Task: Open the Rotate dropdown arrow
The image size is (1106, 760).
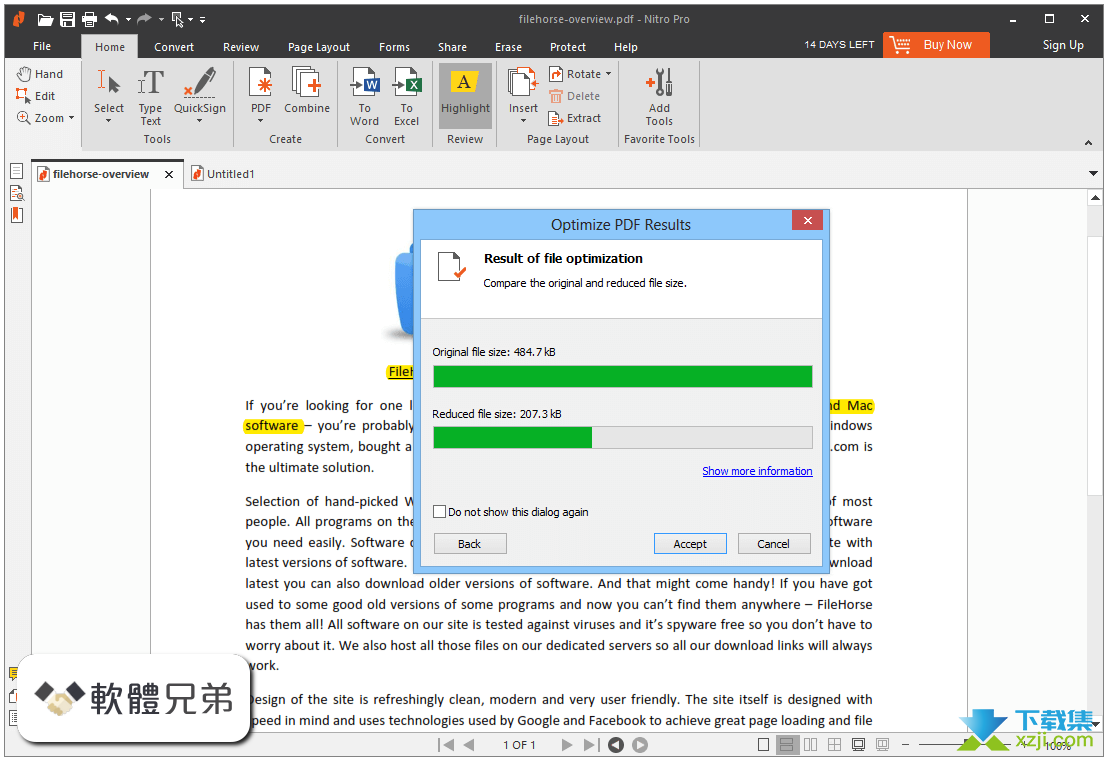Action: click(608, 74)
